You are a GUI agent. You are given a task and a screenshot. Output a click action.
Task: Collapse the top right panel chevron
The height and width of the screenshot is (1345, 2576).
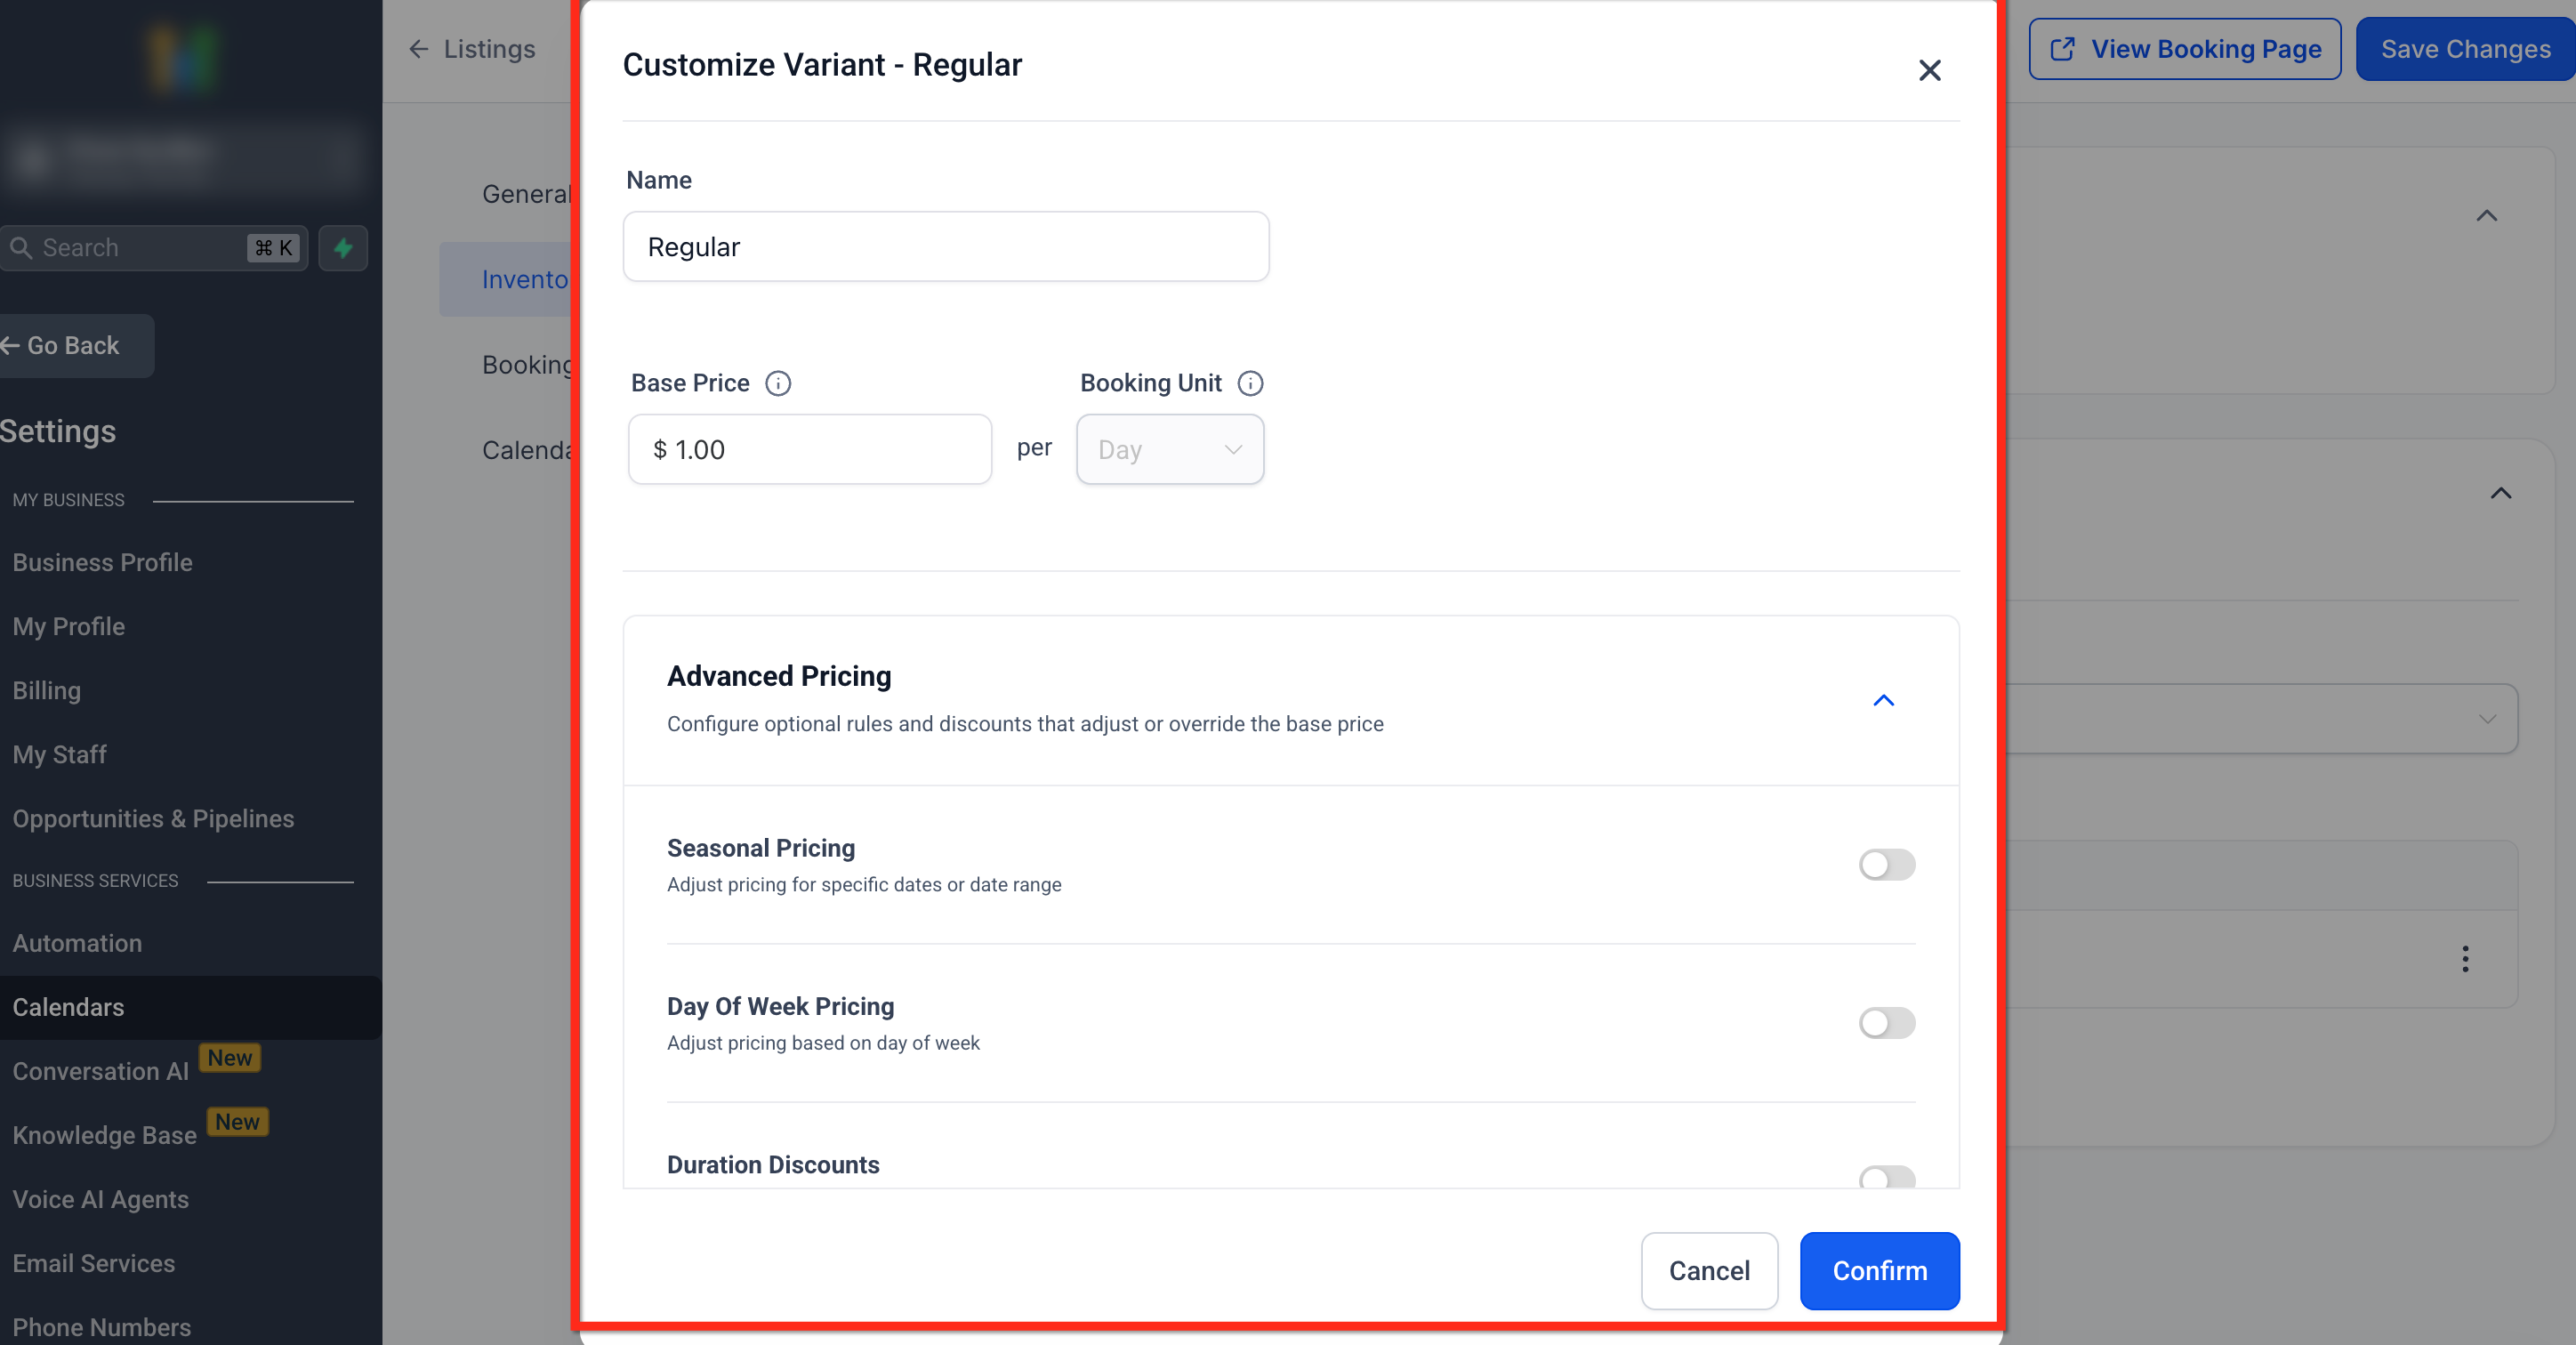coord(2486,216)
